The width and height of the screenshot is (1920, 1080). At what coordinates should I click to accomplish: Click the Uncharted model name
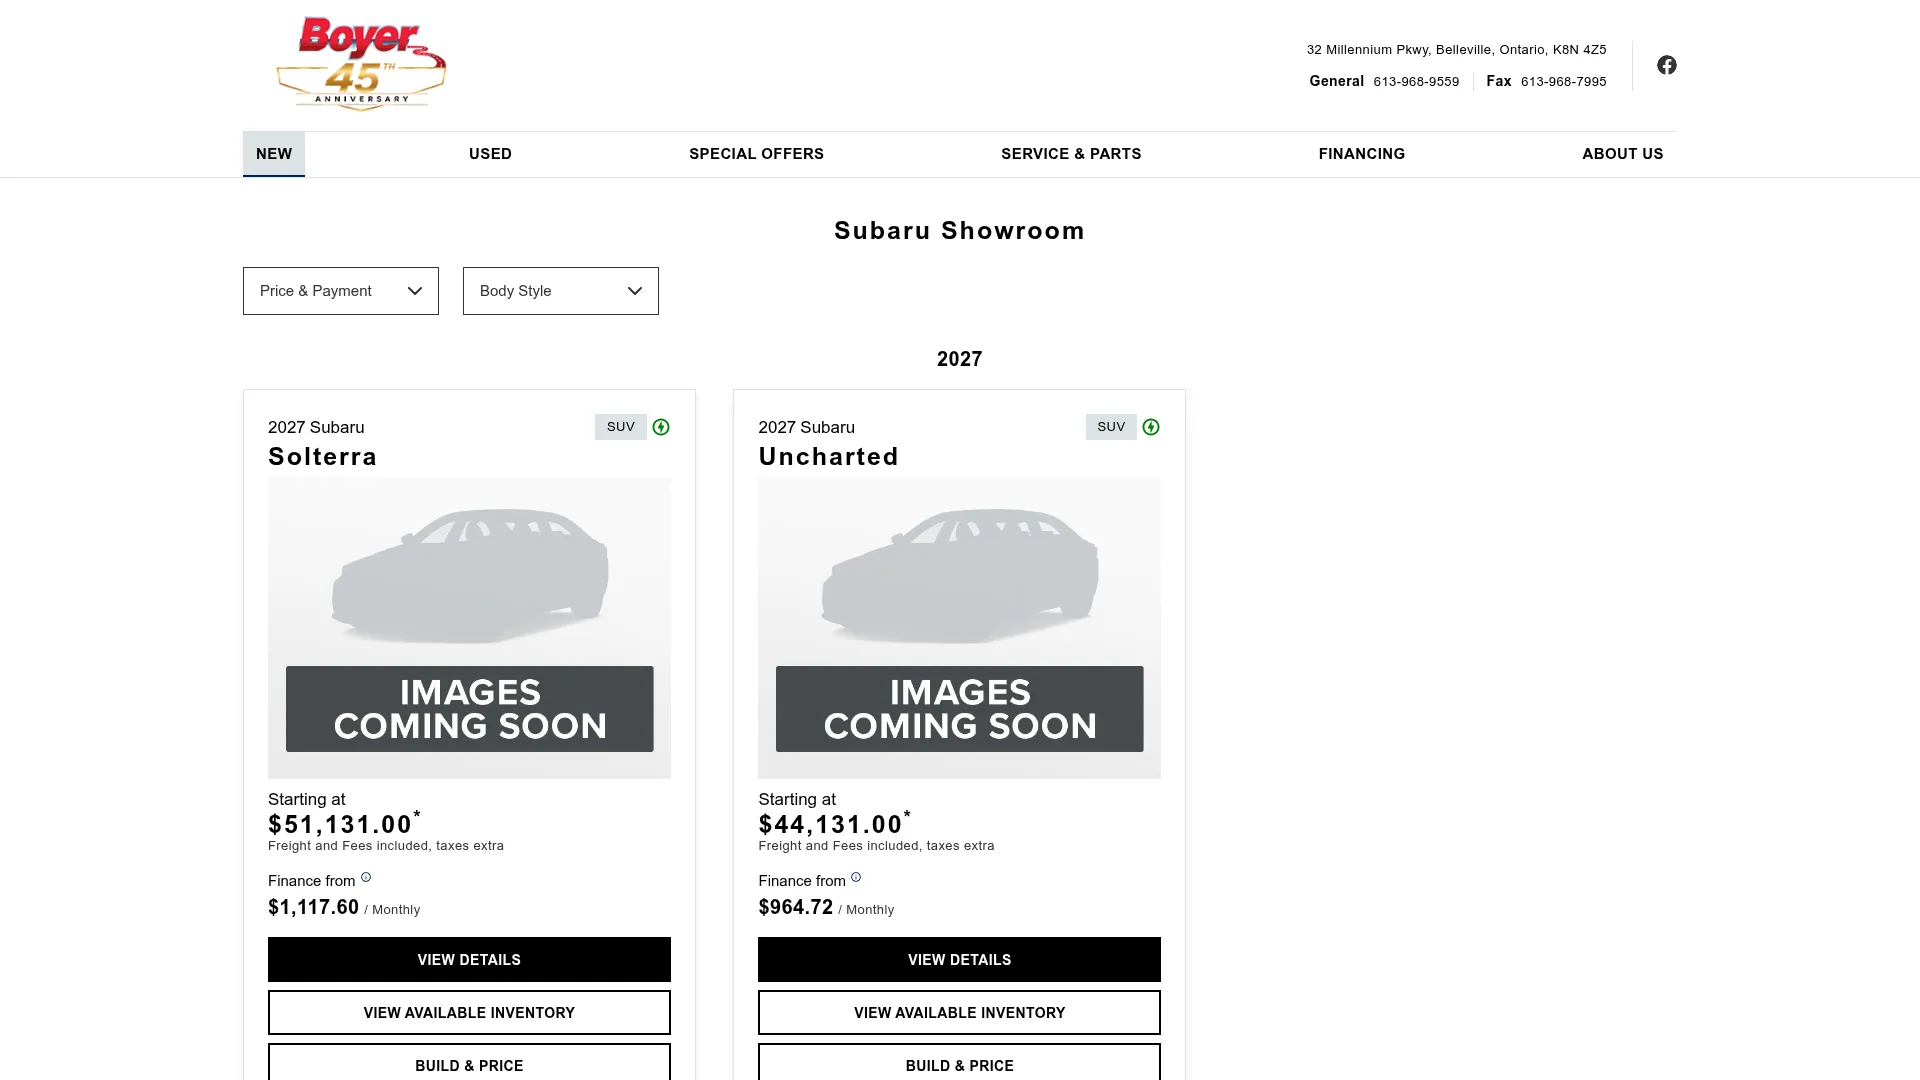coord(828,457)
